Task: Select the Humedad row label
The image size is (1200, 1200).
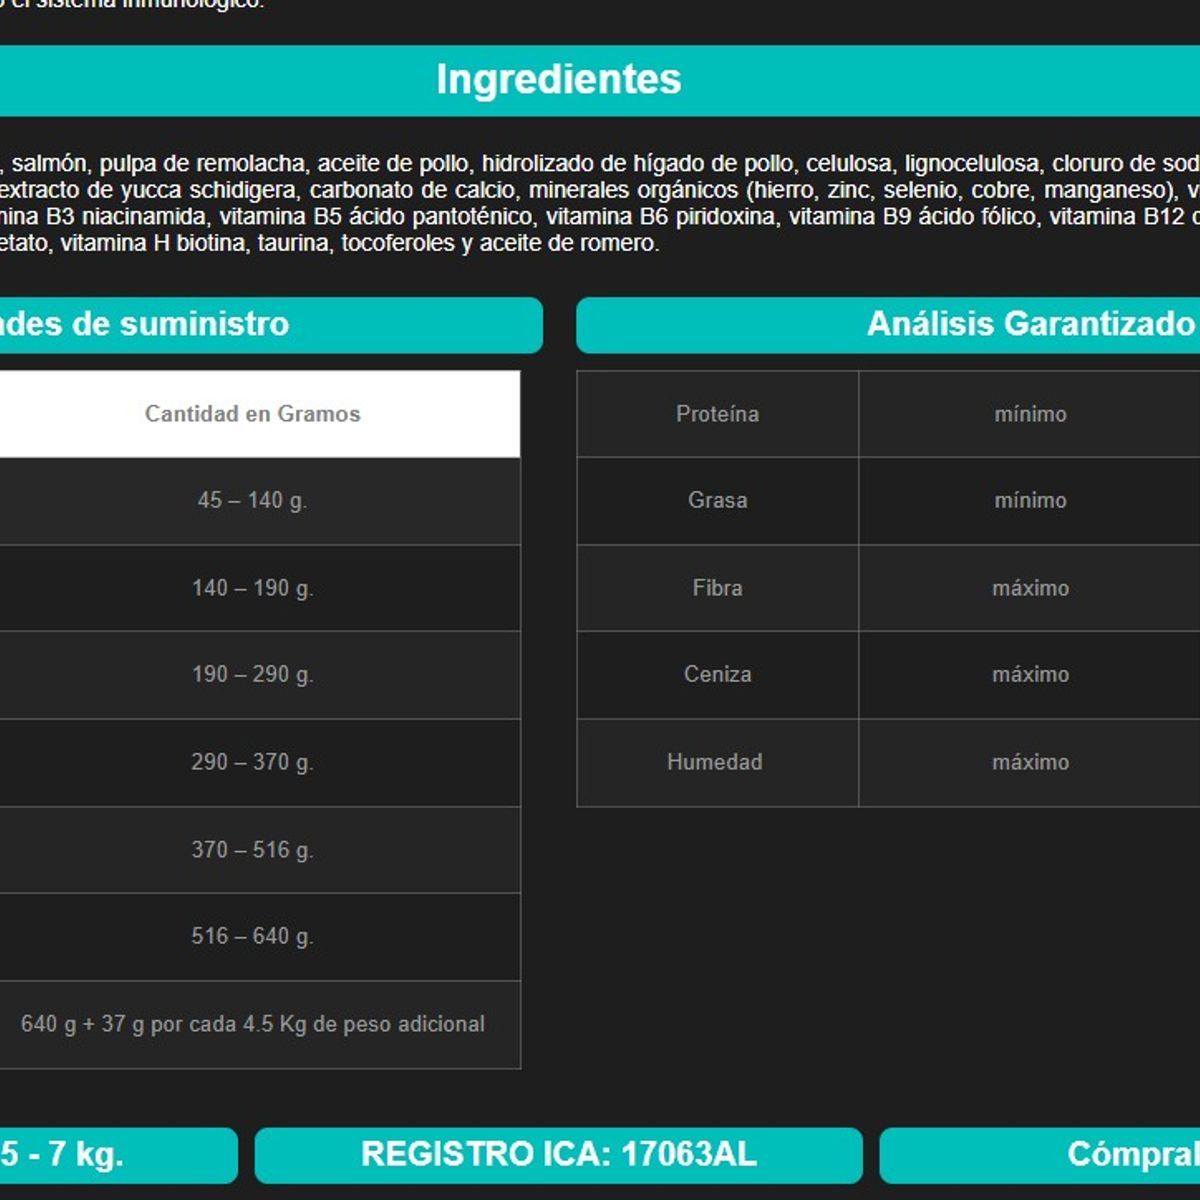Action: coord(714,762)
